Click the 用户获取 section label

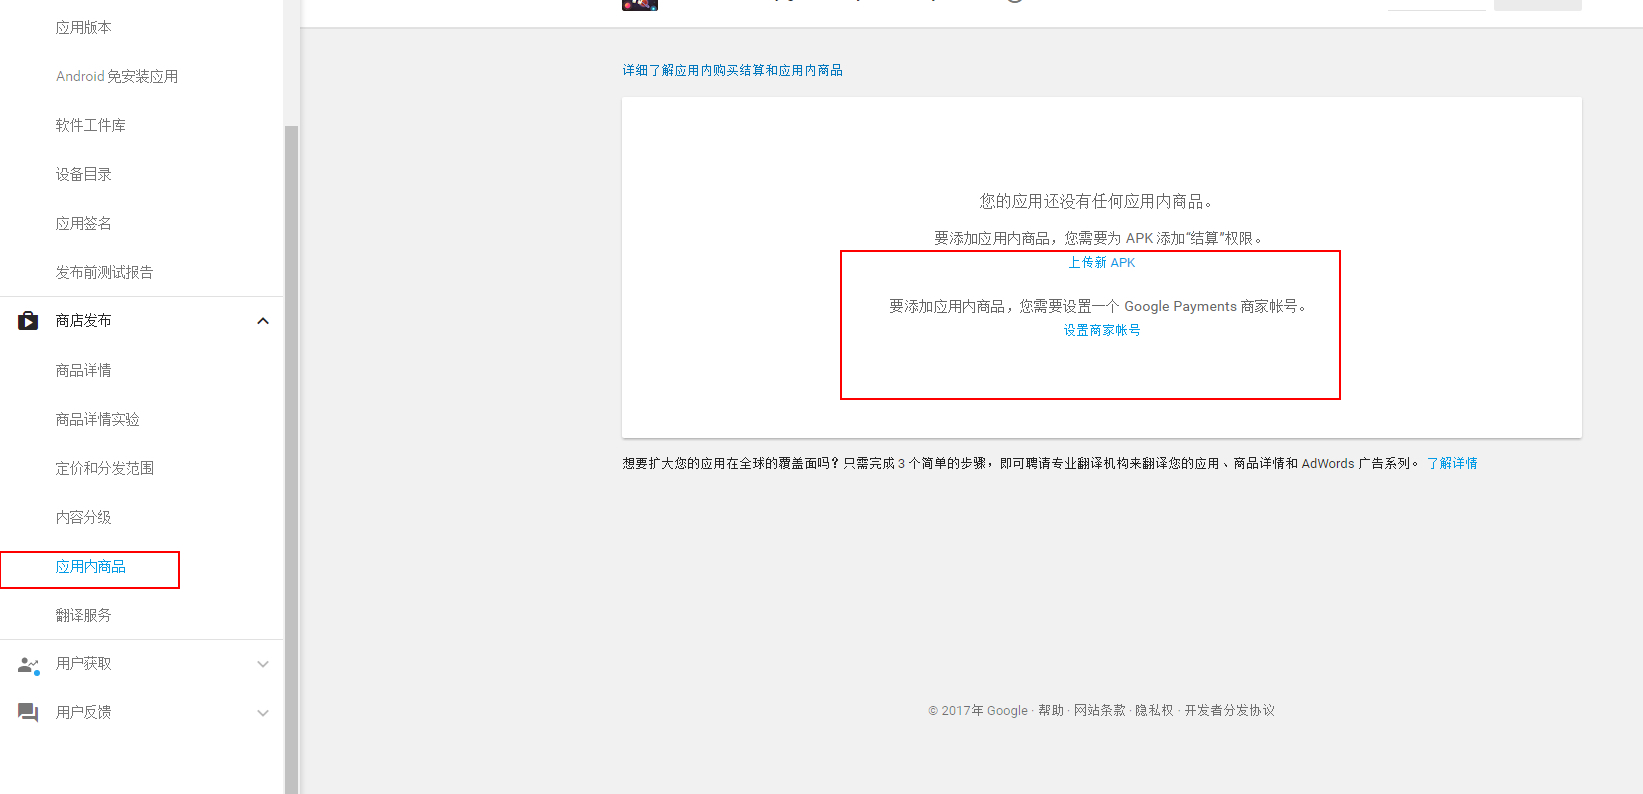pyautogui.click(x=84, y=663)
